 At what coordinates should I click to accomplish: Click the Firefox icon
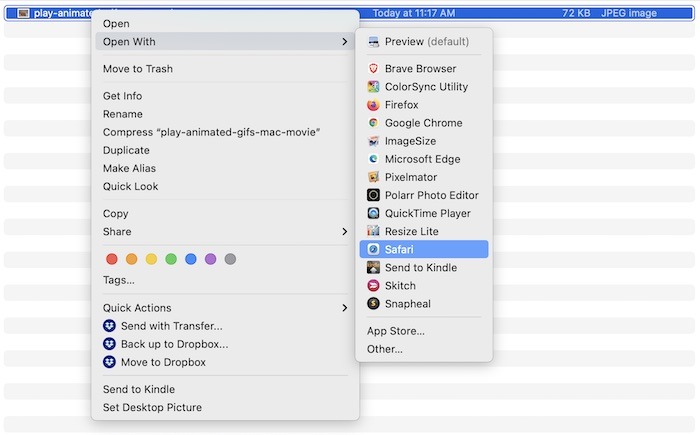[373, 105]
